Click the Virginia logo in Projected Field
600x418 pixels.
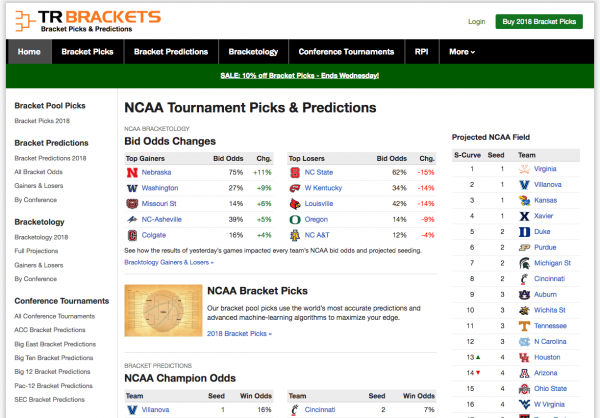click(x=524, y=169)
